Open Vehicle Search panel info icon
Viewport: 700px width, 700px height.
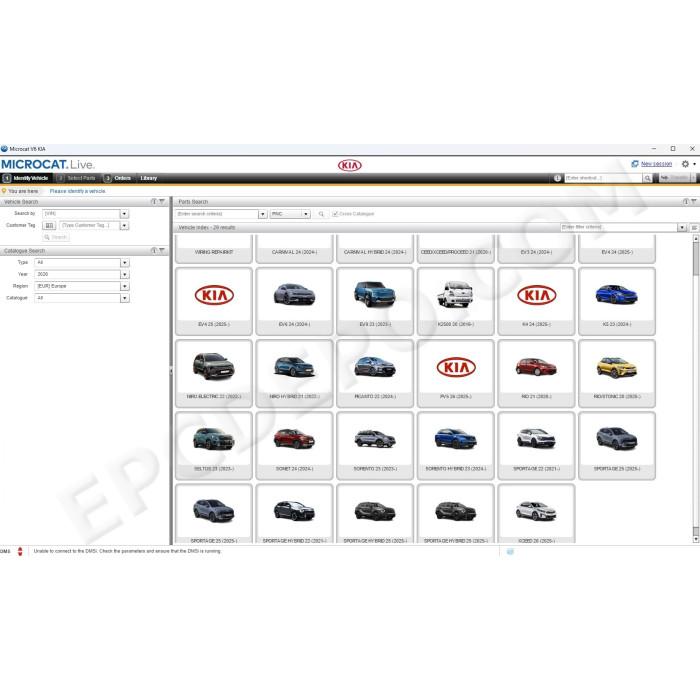tap(154, 202)
